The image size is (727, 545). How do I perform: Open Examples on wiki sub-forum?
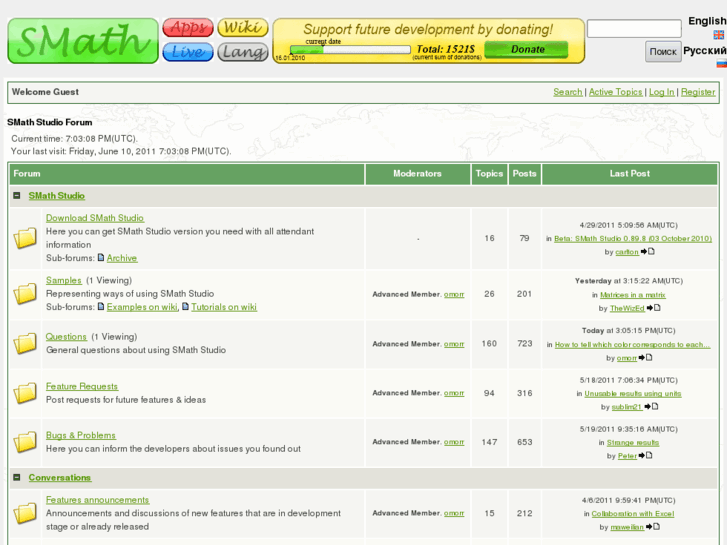(142, 307)
